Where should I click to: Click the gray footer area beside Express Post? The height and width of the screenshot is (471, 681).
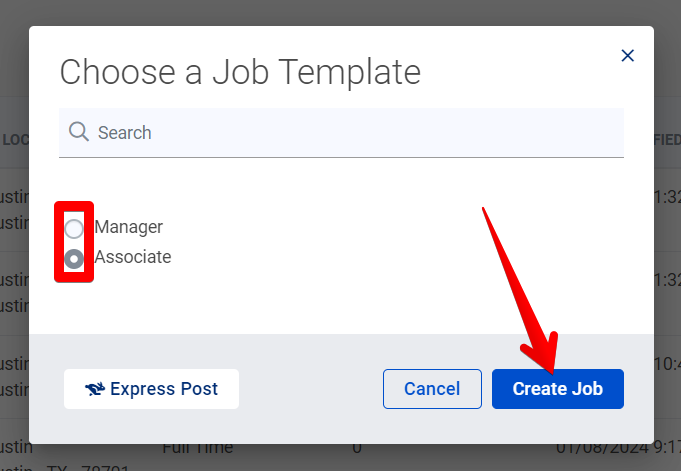(311, 389)
